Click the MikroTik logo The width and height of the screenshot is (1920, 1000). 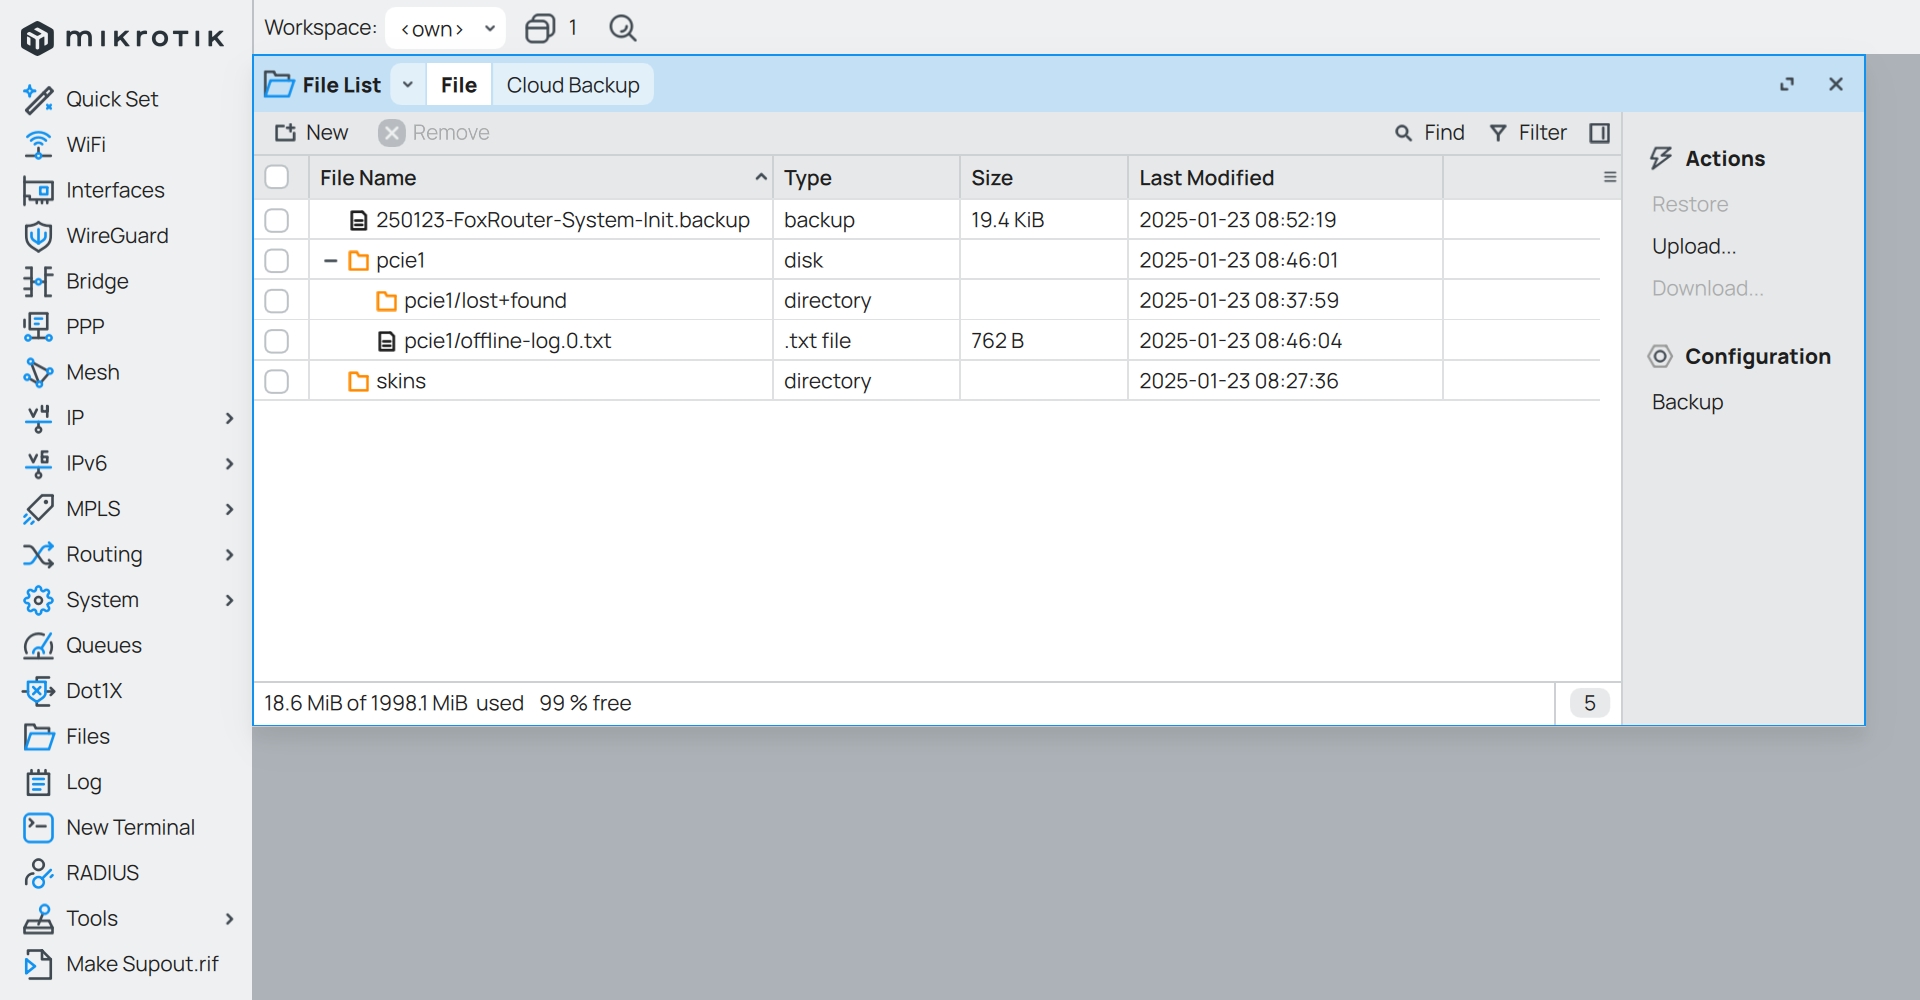[122, 38]
